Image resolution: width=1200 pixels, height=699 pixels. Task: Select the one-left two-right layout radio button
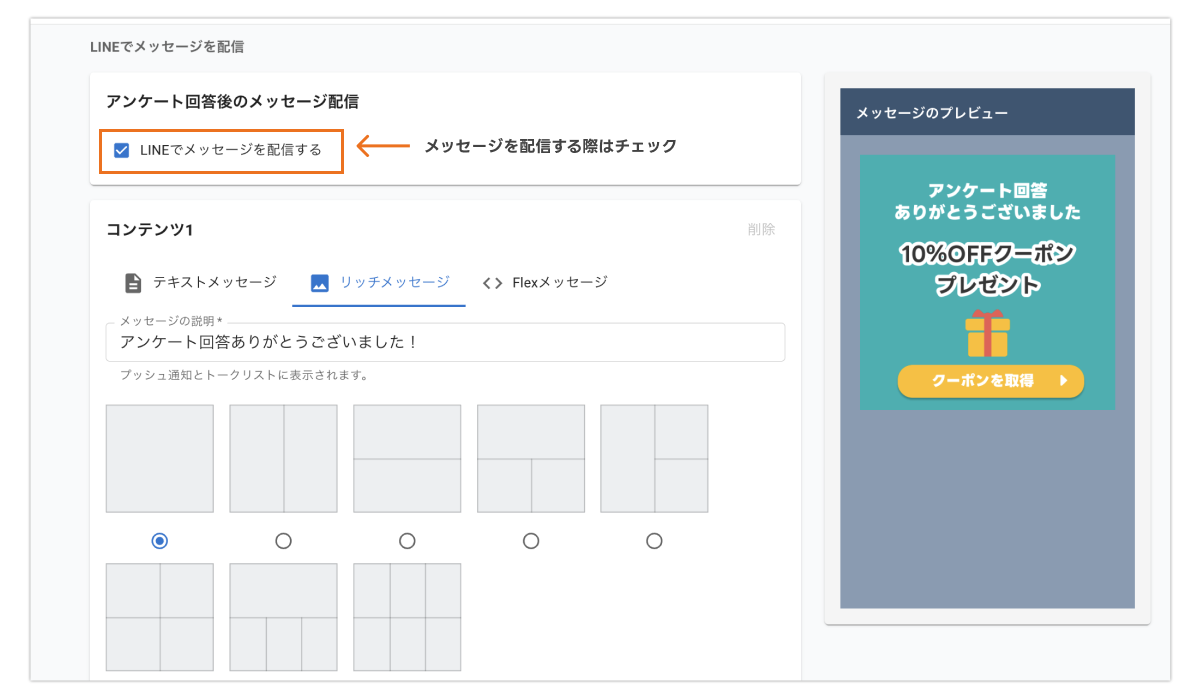click(x=654, y=541)
